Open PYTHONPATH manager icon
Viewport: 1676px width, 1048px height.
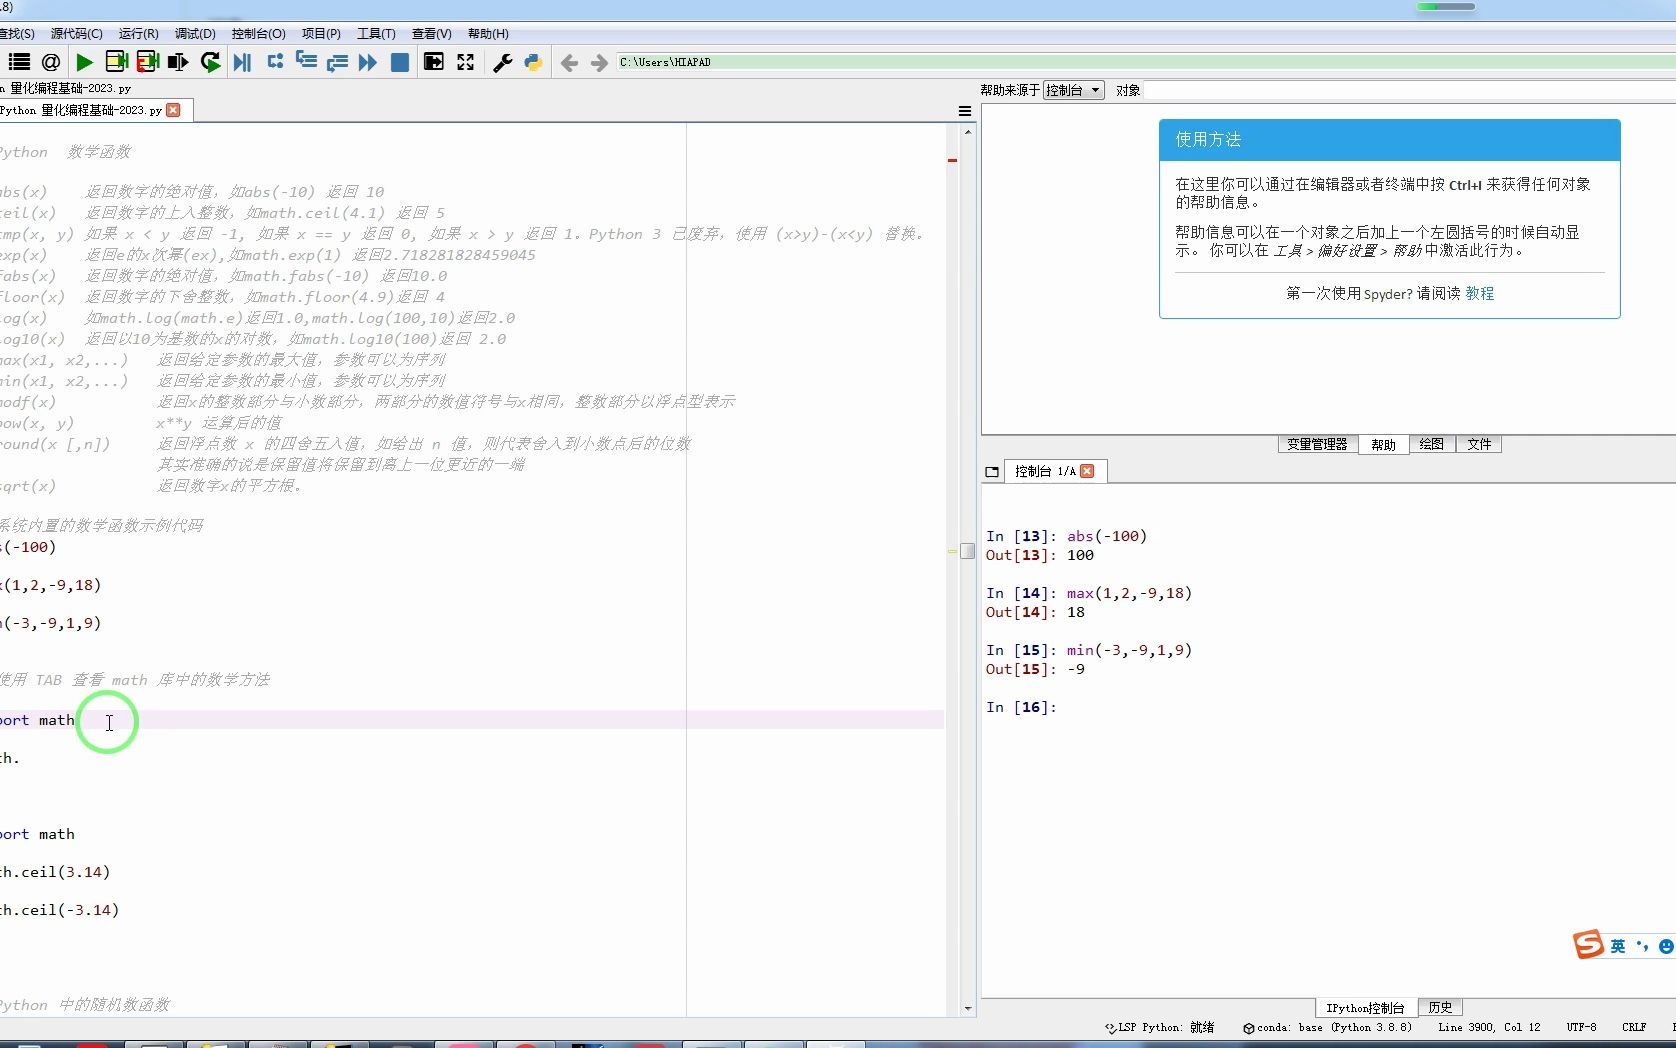click(533, 62)
